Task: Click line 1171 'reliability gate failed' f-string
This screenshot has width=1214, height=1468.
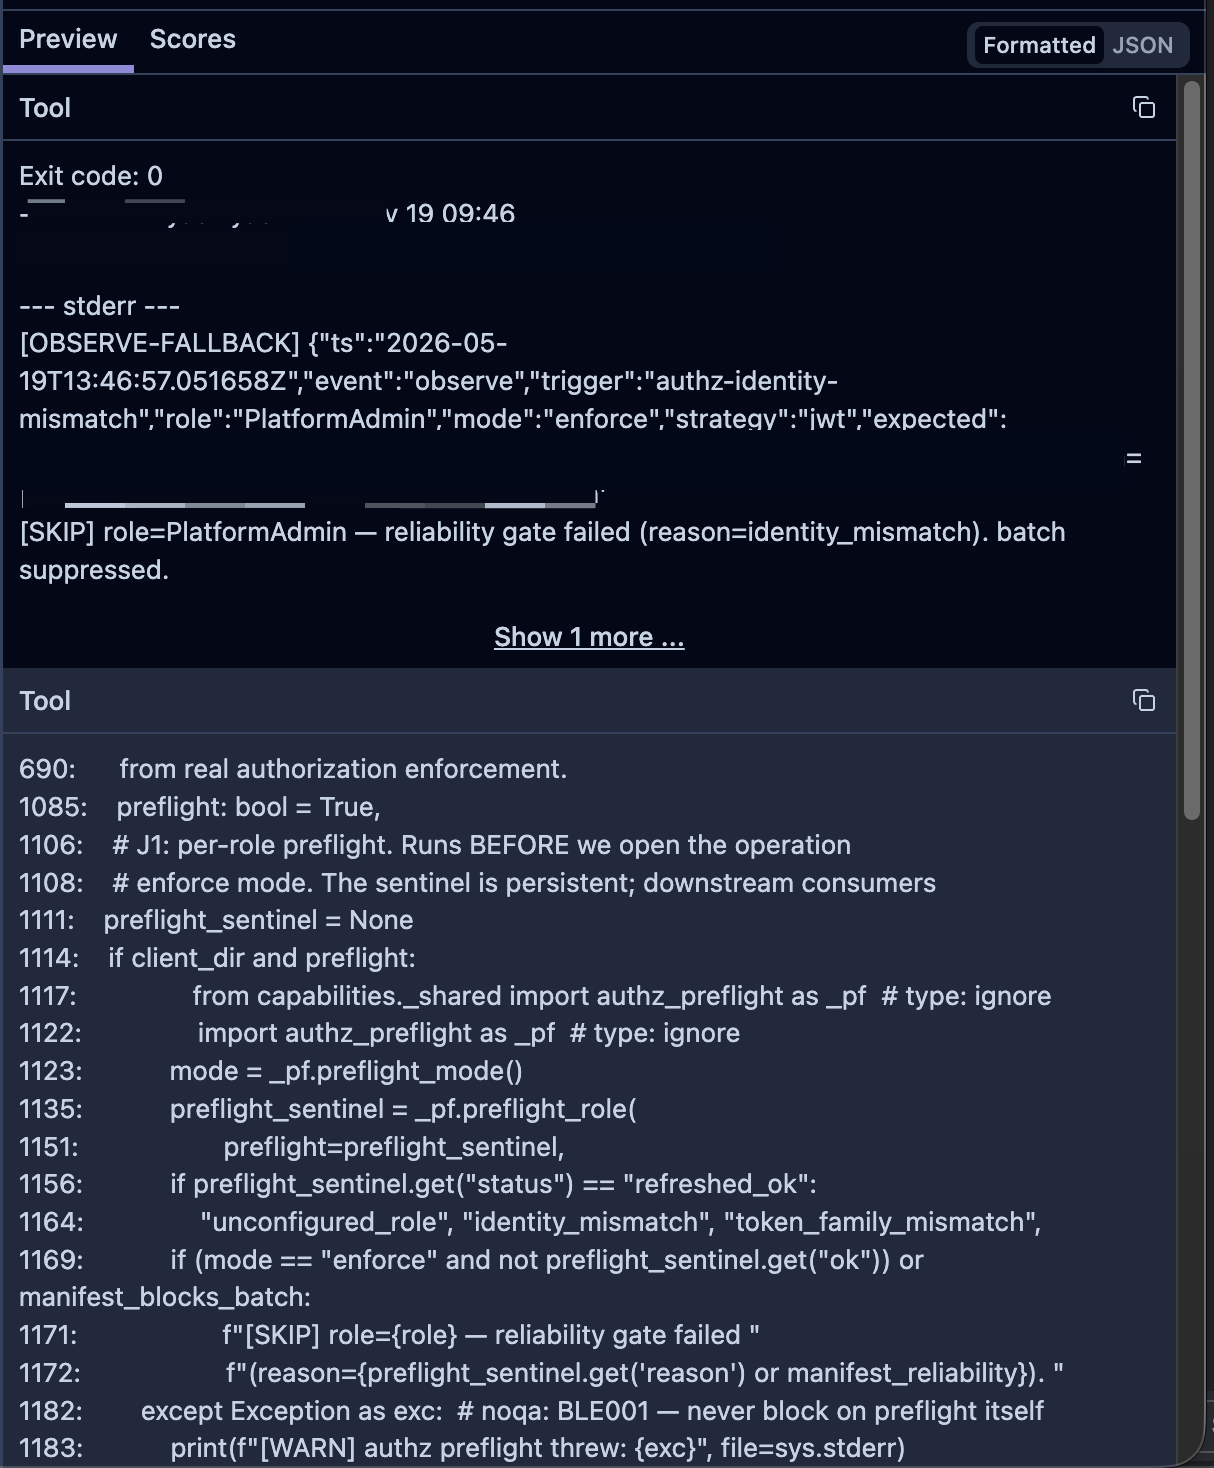Action: click(389, 1335)
